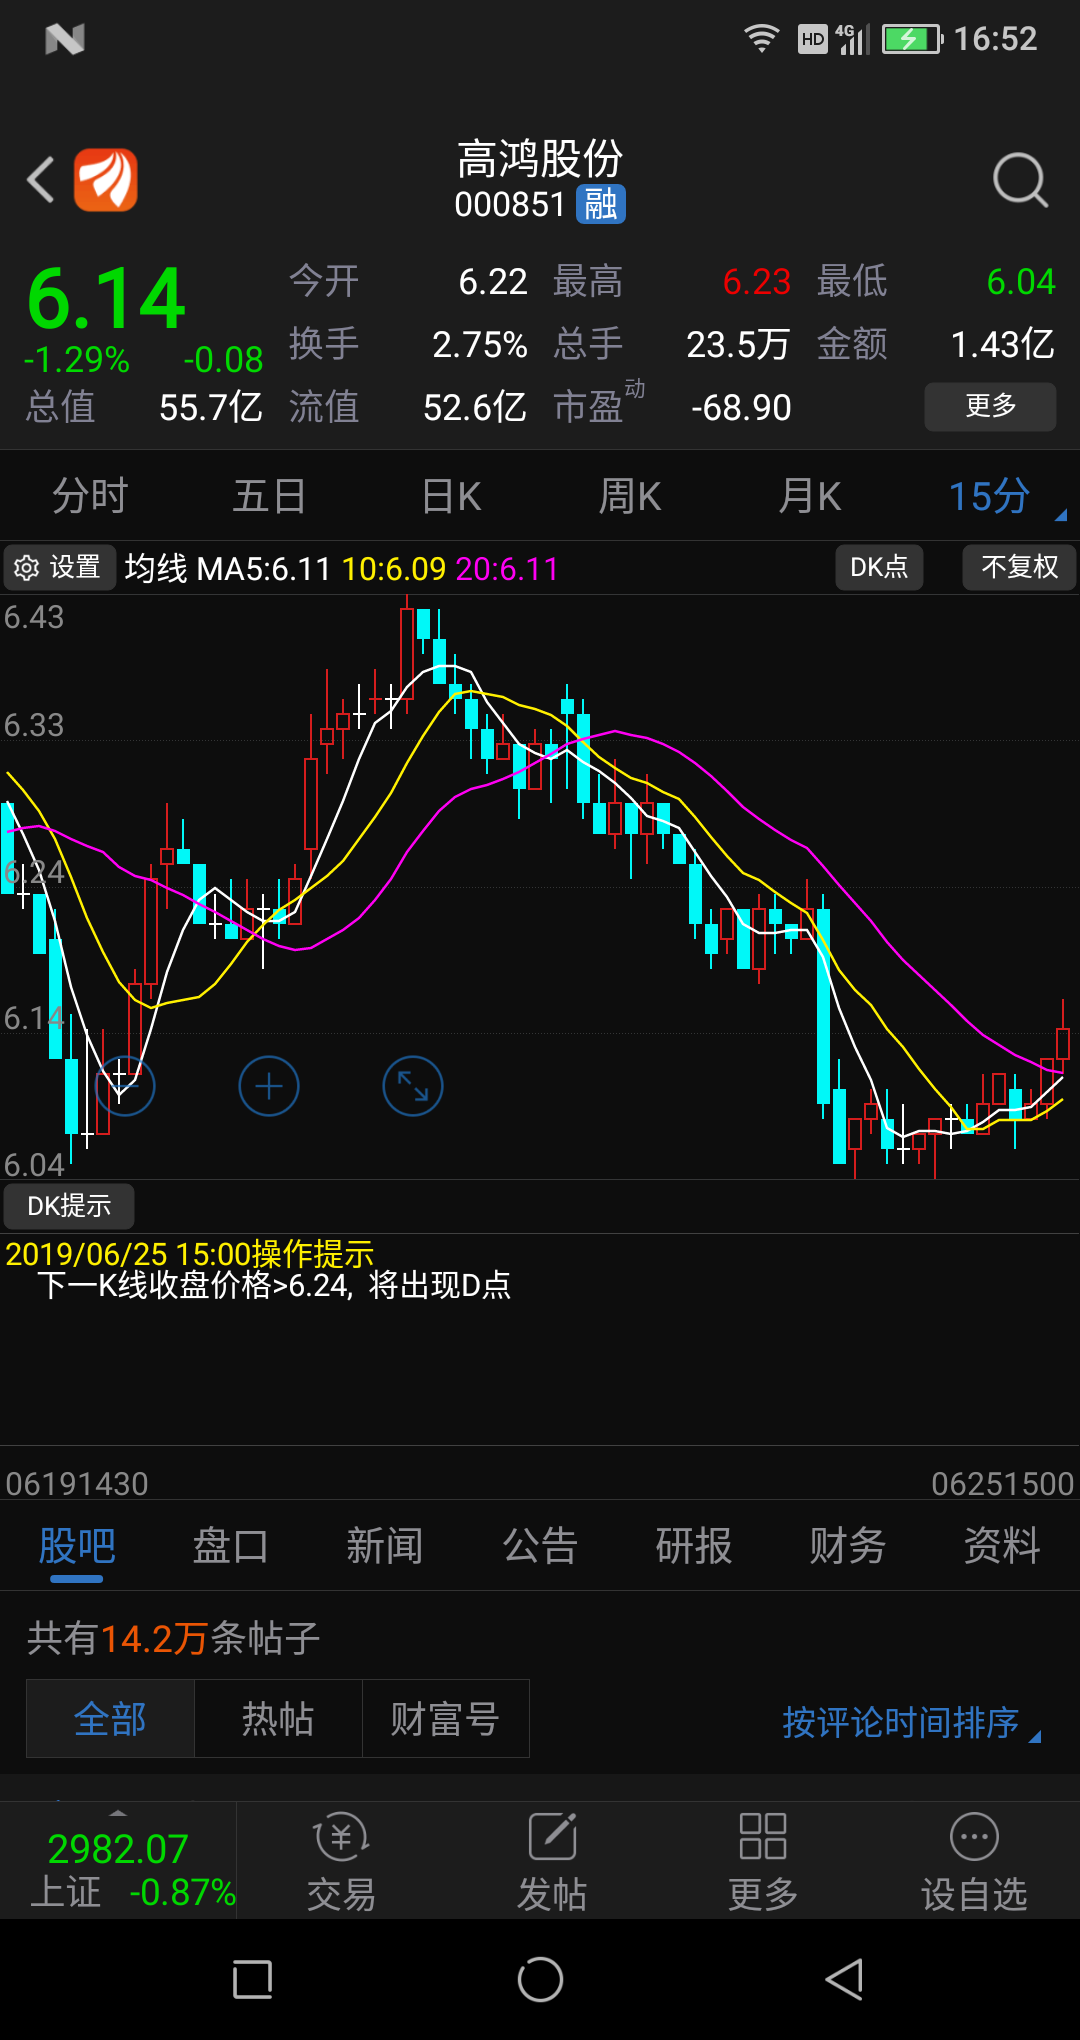This screenshot has width=1080, height=2040.
Task: Tap the blue 融 margin badge
Action: [x=601, y=204]
